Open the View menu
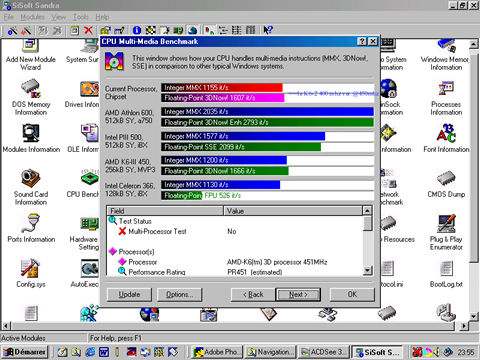The image size is (480, 360). [58, 17]
